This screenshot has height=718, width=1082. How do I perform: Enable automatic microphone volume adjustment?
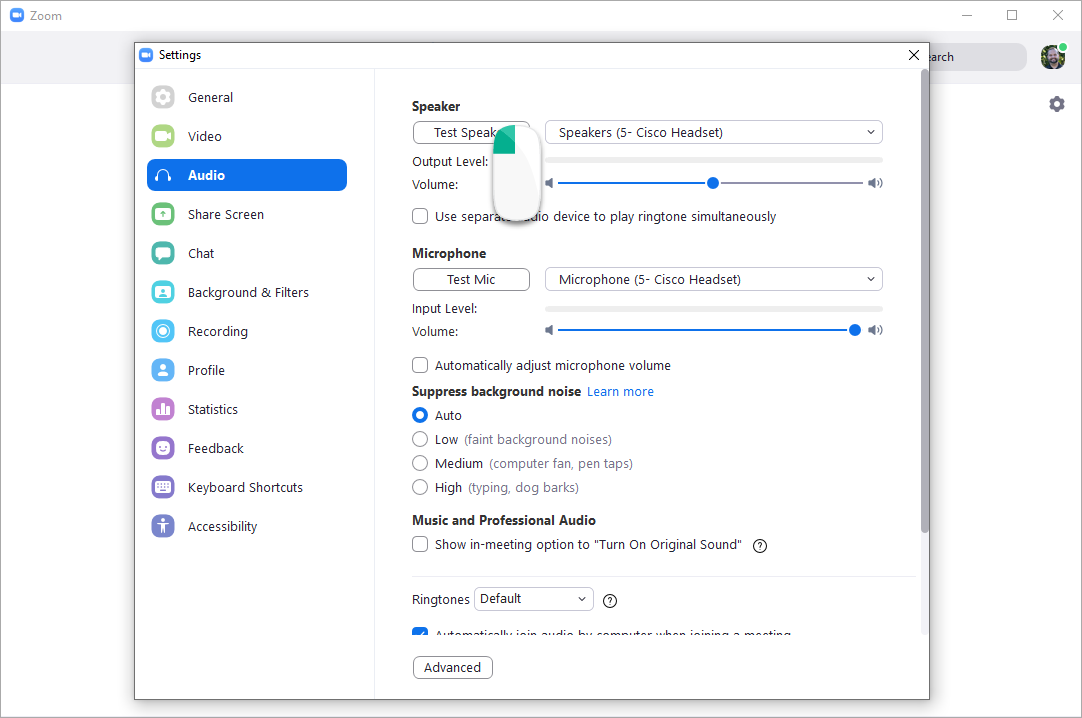point(420,365)
